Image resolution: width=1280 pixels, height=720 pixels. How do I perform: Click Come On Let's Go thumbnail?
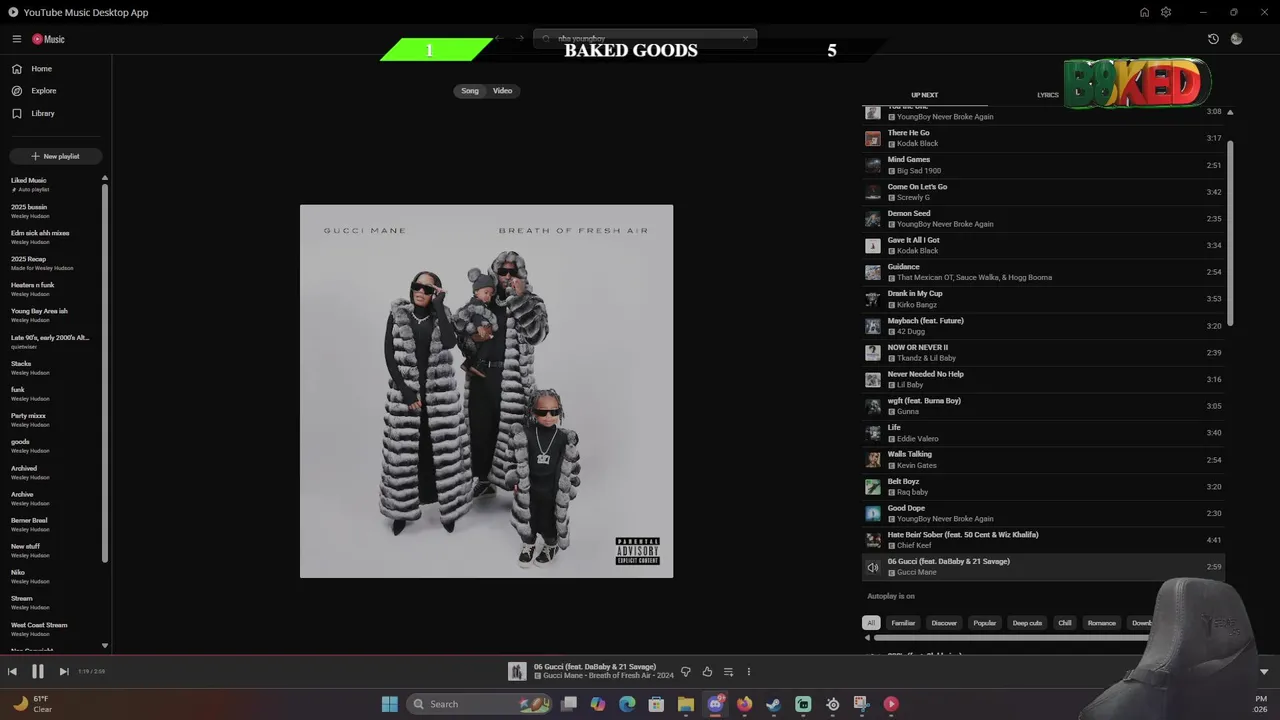pos(873,192)
